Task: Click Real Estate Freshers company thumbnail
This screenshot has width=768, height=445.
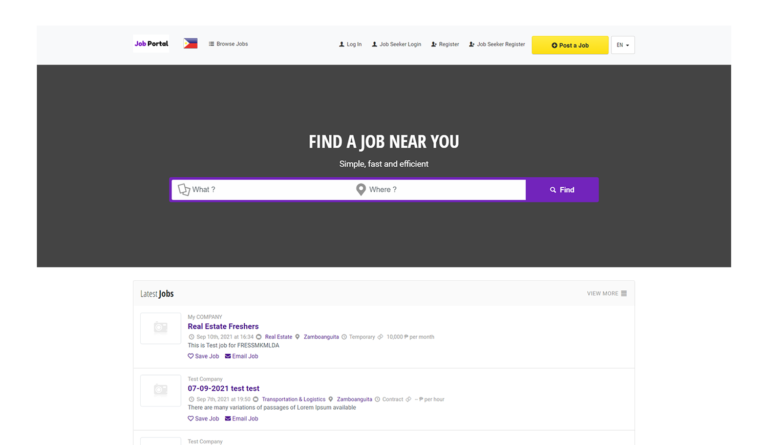Action: pyautogui.click(x=161, y=328)
